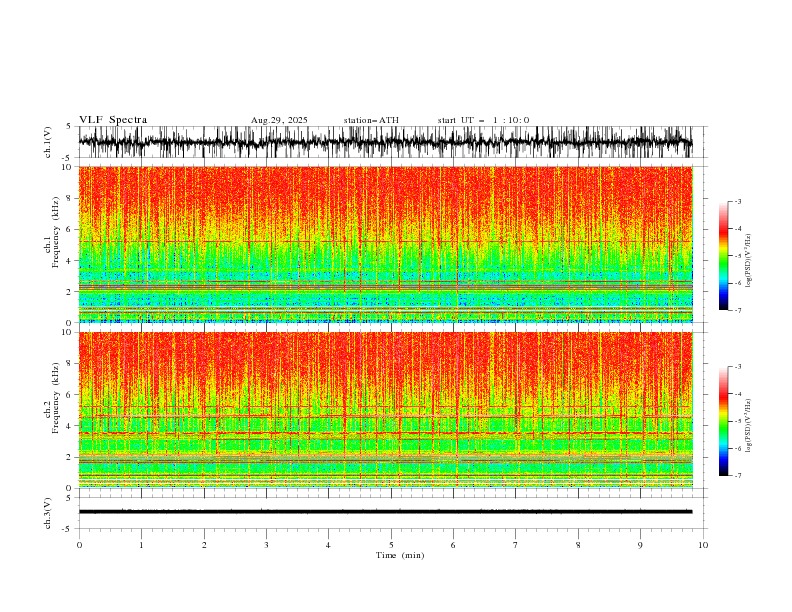
Task: Click the ch.1 spectrogram color scale bar
Action: 723,256
